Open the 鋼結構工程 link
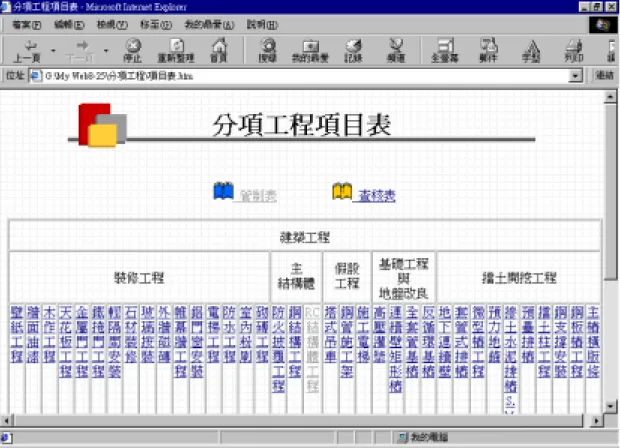 295,341
